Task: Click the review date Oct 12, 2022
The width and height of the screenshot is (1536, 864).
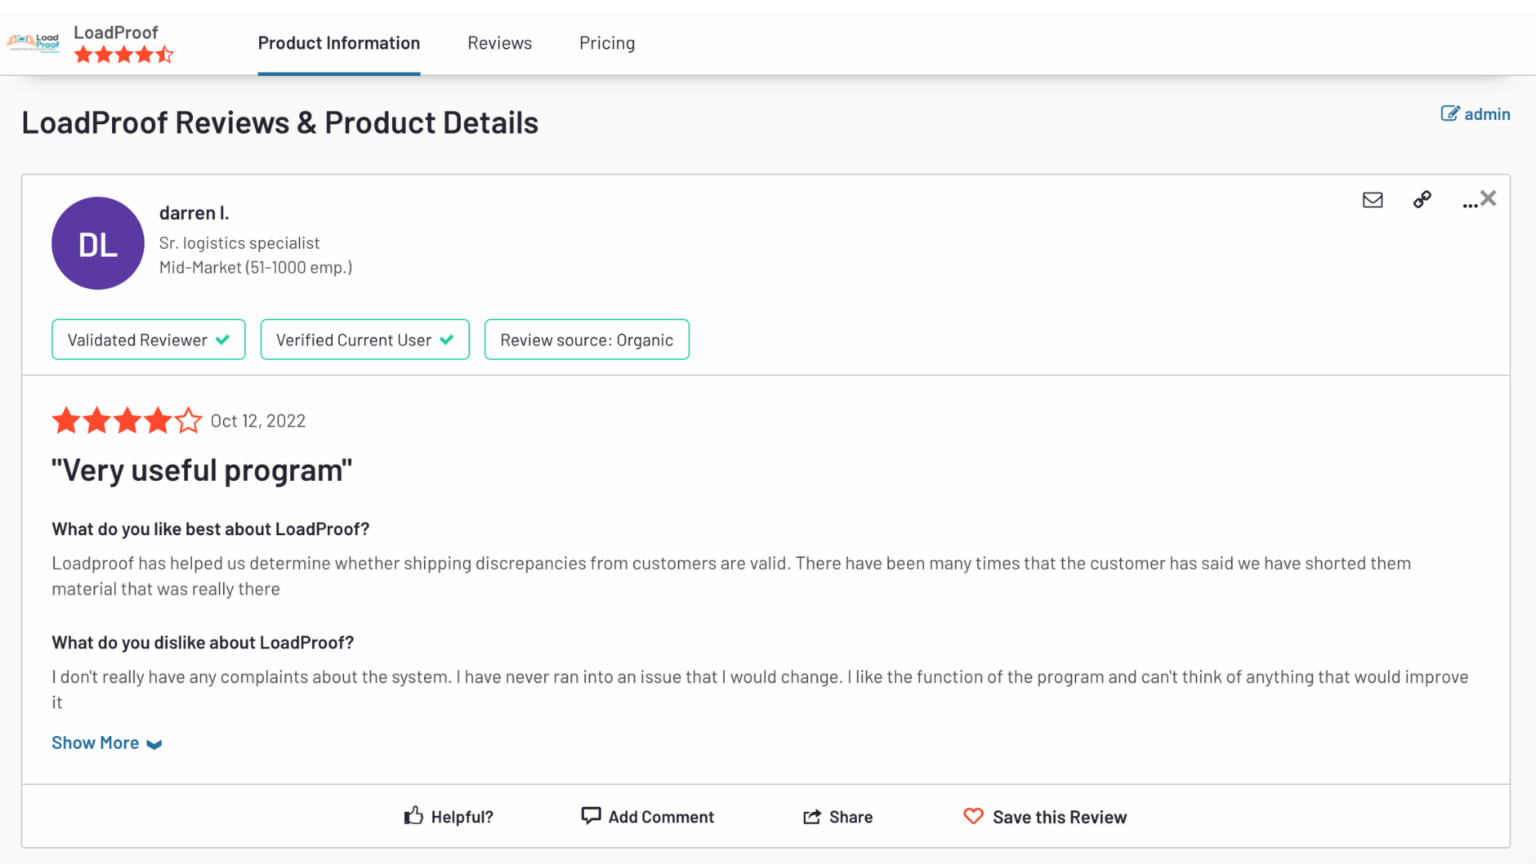Action: (258, 421)
